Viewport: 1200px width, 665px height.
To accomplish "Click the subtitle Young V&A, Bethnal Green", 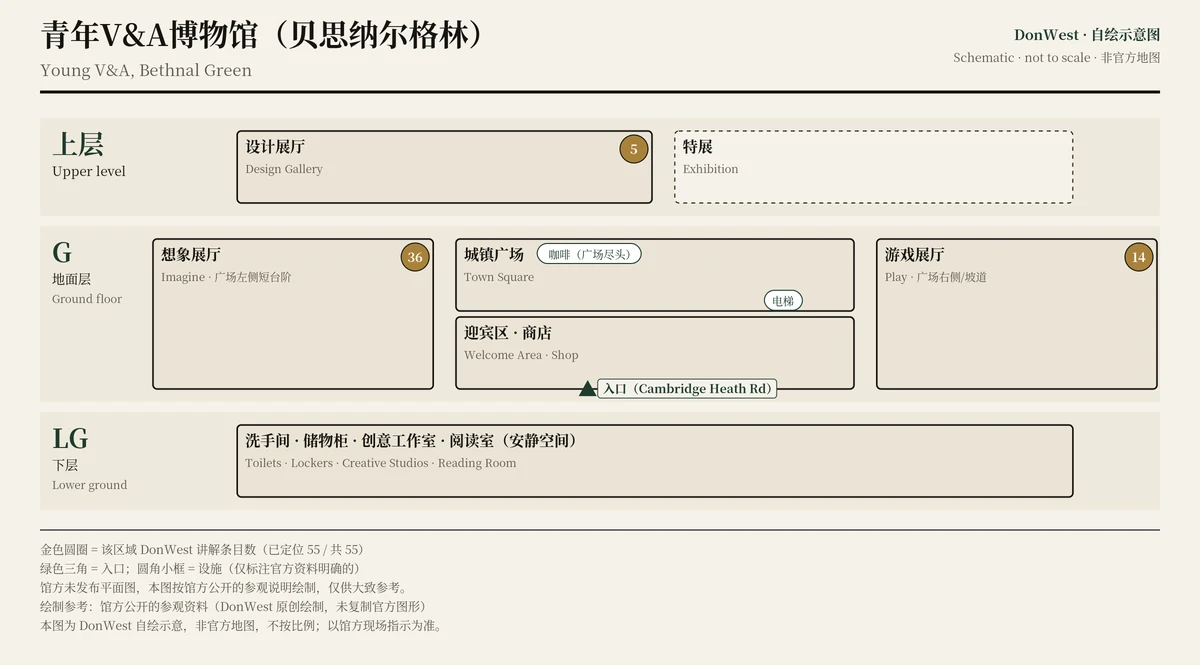I will [x=146, y=71].
